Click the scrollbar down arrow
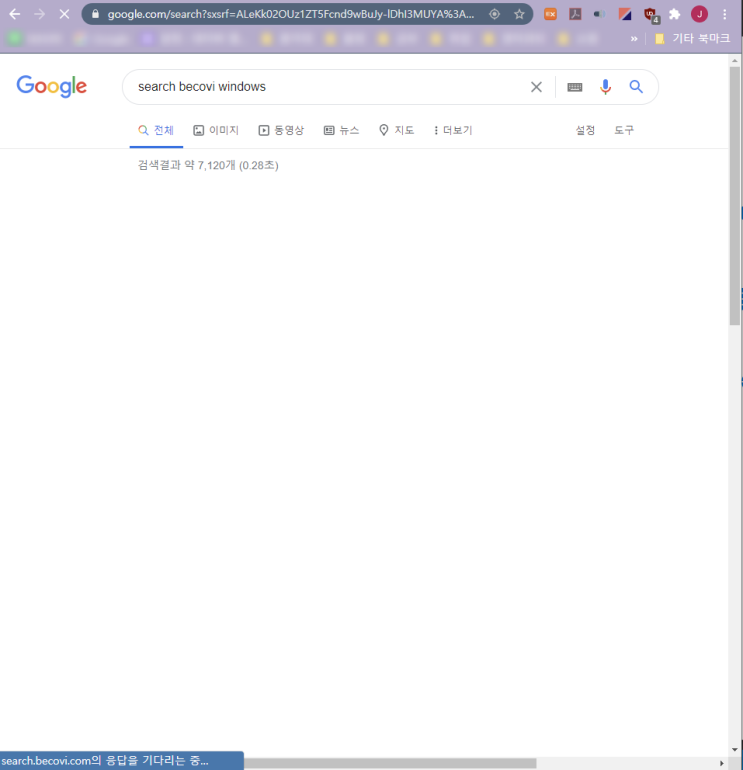 coord(734,749)
